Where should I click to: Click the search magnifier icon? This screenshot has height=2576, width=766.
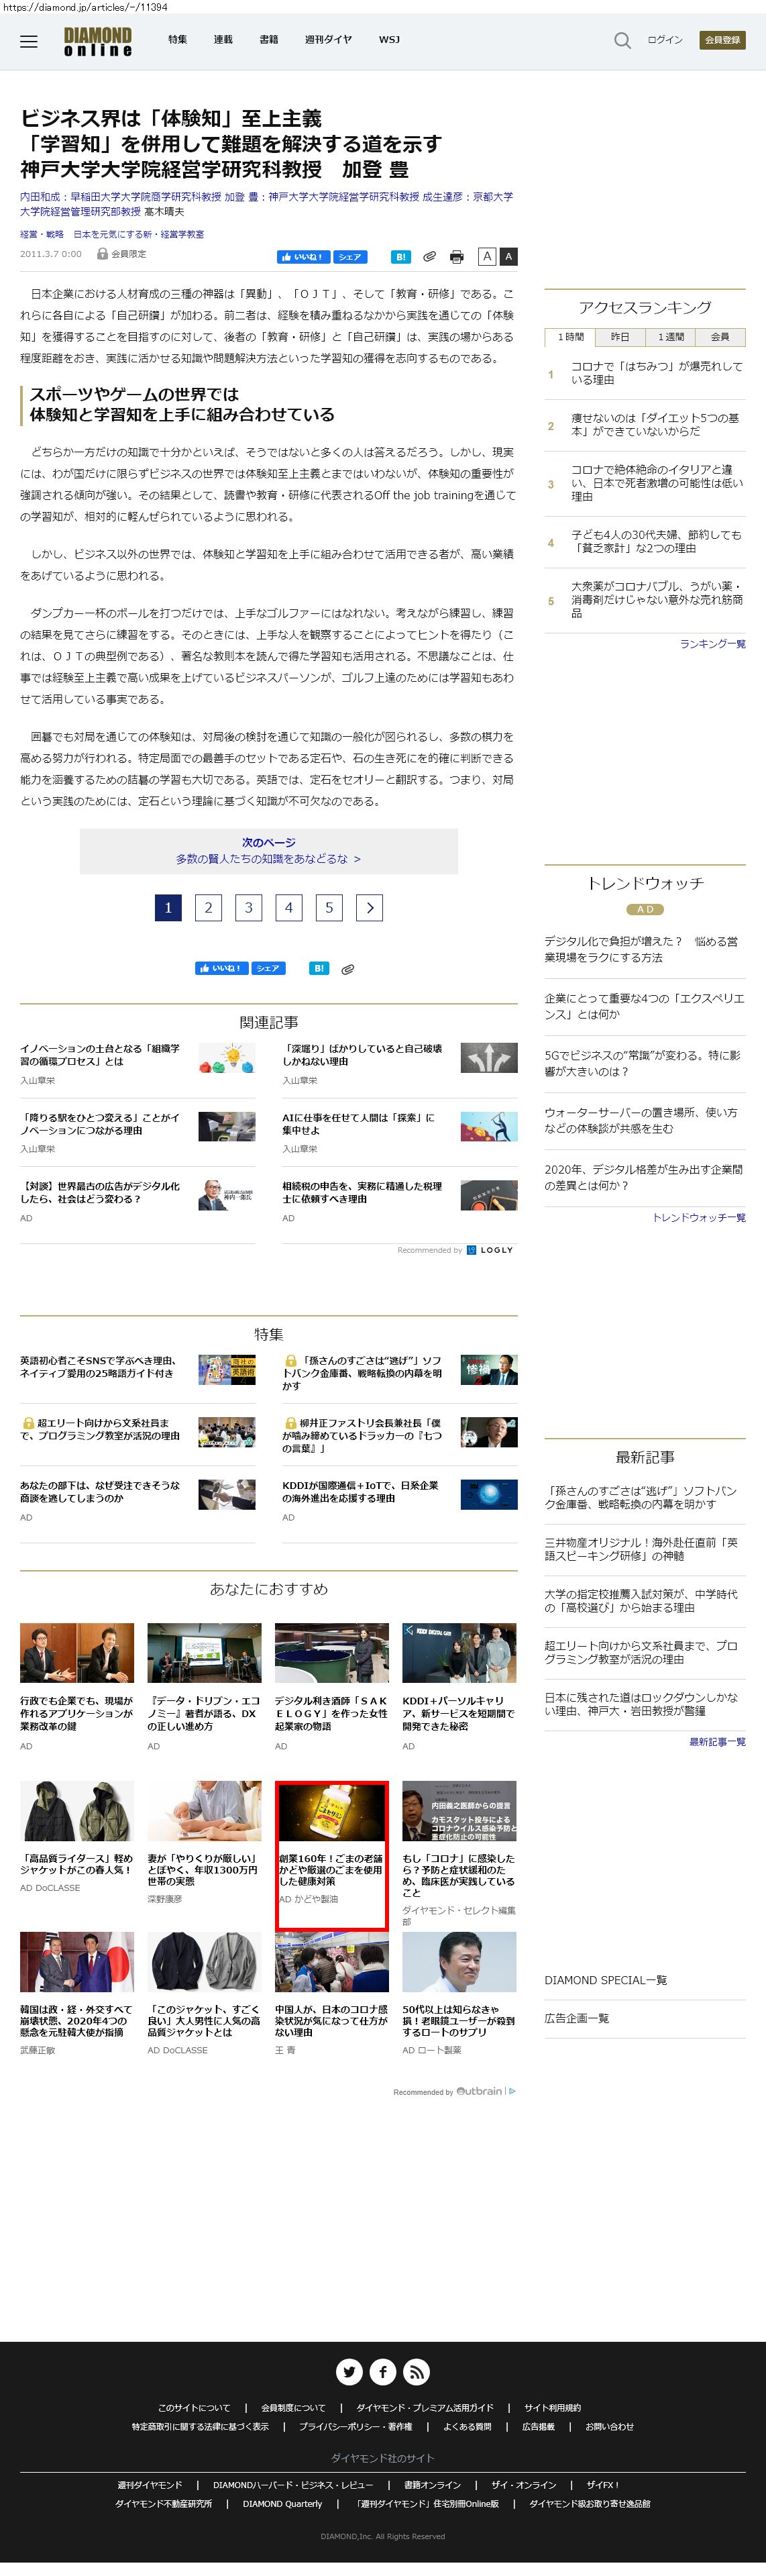coord(622,41)
